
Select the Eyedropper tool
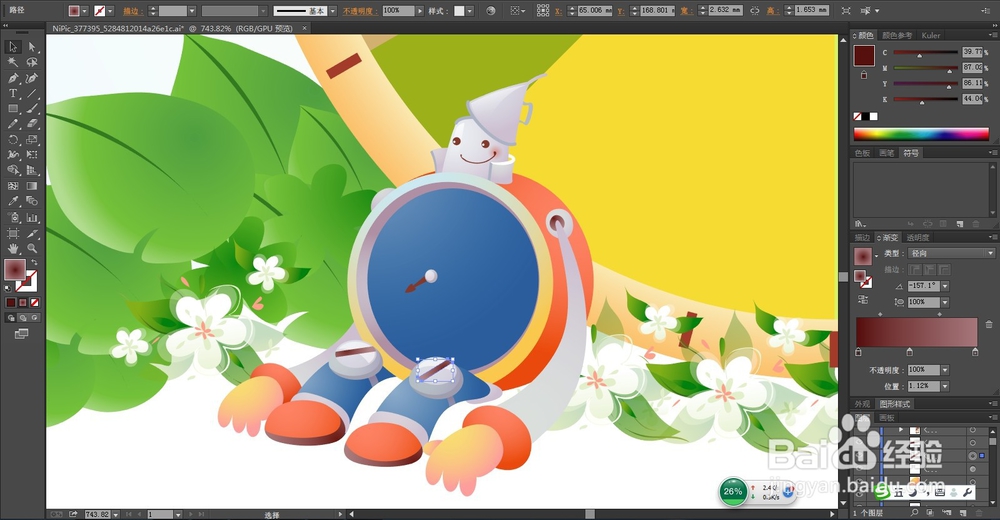(x=13, y=201)
